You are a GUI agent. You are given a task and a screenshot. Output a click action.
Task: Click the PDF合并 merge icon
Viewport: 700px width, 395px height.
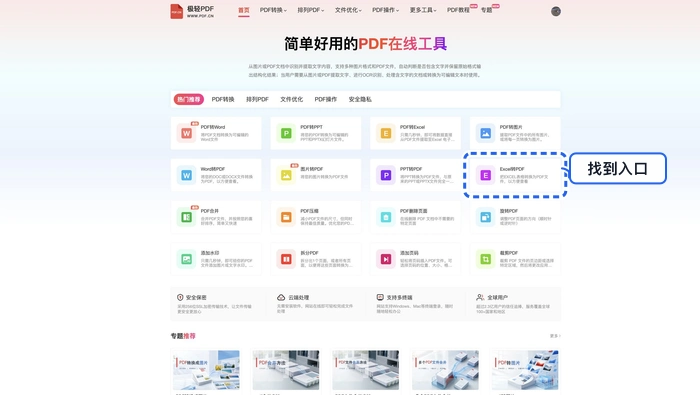[x=187, y=217]
